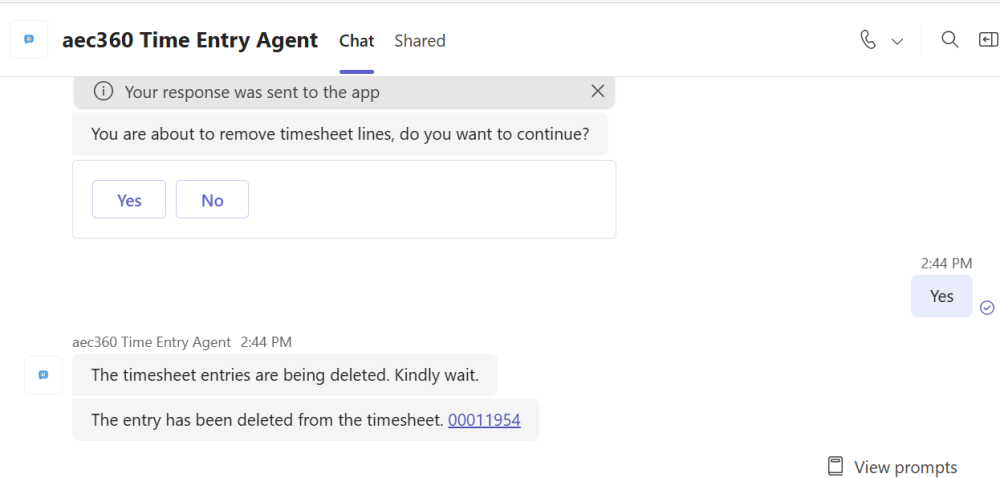Select the sent 'Yes' message bubble
The height and width of the screenshot is (478, 1000).
click(941, 296)
